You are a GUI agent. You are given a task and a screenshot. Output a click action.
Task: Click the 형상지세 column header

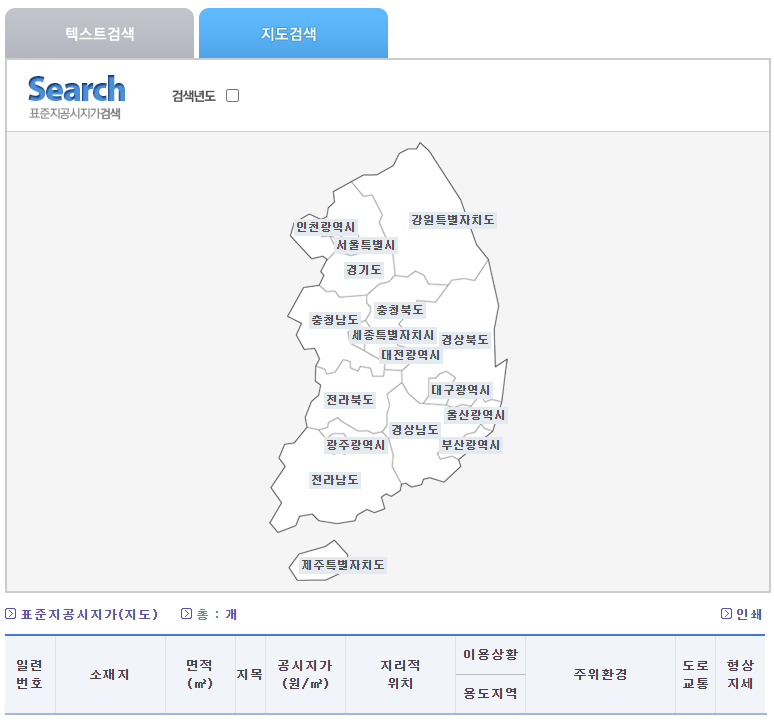[740, 674]
